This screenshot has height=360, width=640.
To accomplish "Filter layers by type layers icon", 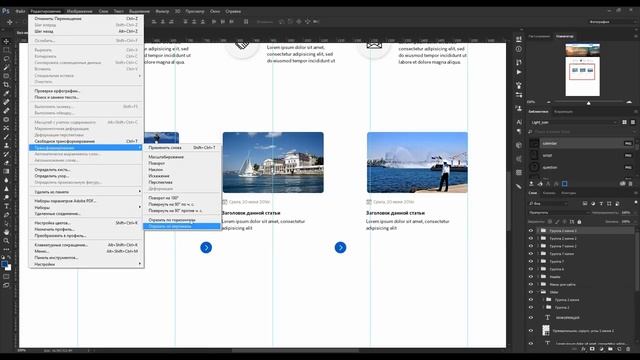I will (601, 203).
